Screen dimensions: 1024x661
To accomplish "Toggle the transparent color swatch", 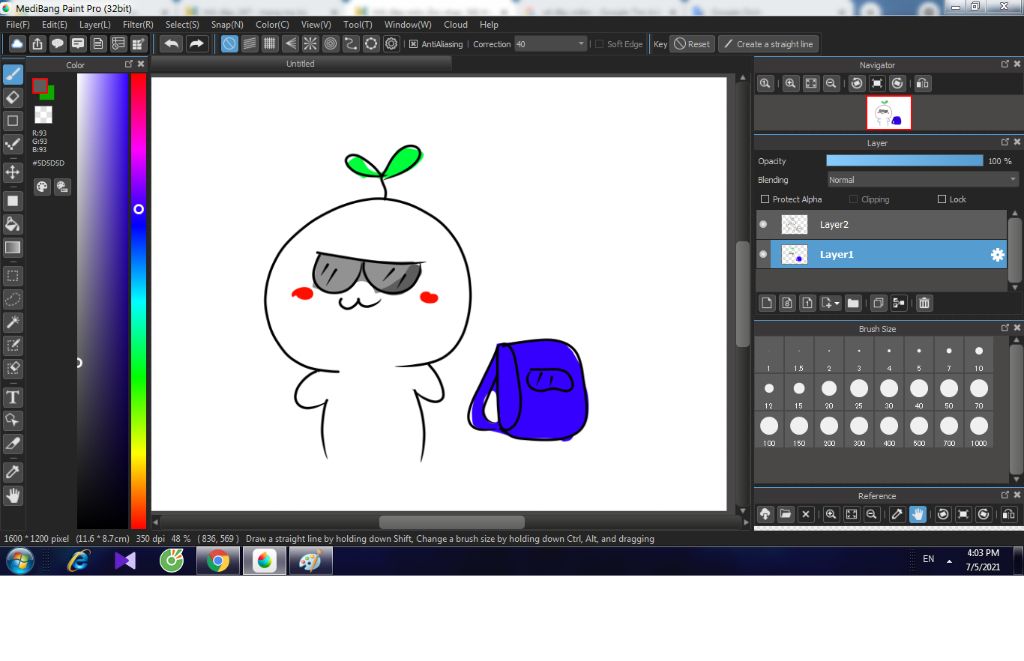I will 43,115.
